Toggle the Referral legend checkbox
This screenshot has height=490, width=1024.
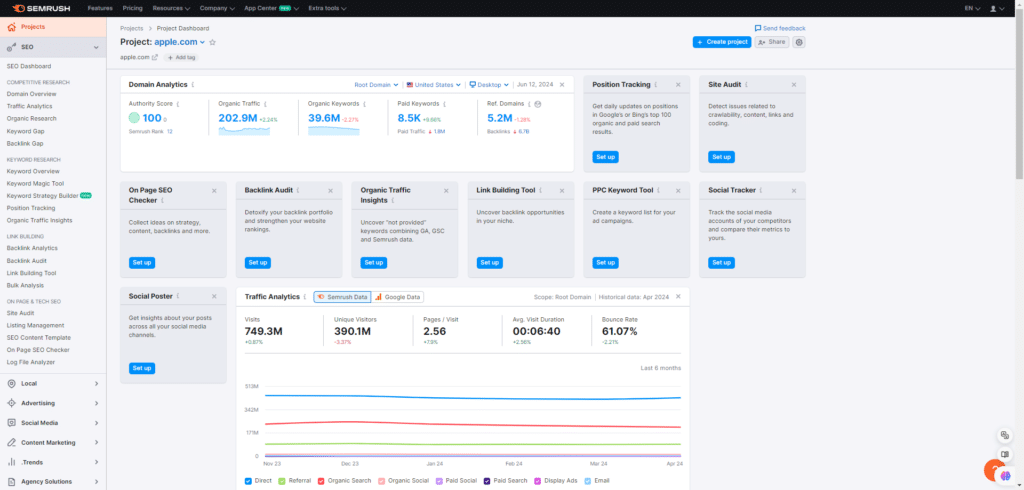coord(283,481)
